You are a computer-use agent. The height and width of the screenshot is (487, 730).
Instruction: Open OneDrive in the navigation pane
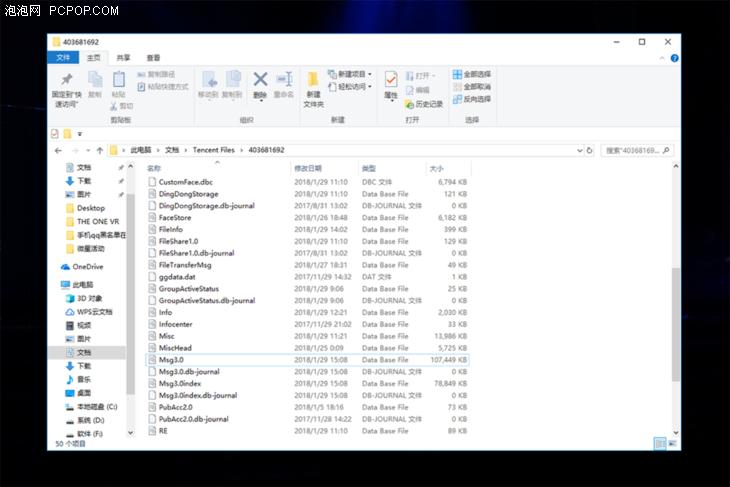pyautogui.click(x=82, y=267)
